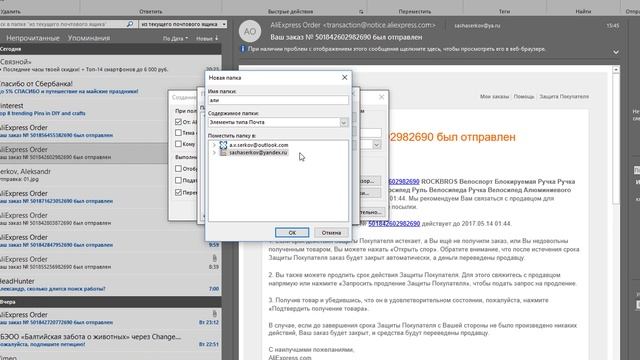Click Отмена in the Новая папка dialog
The image size is (640, 360).
[331, 233]
